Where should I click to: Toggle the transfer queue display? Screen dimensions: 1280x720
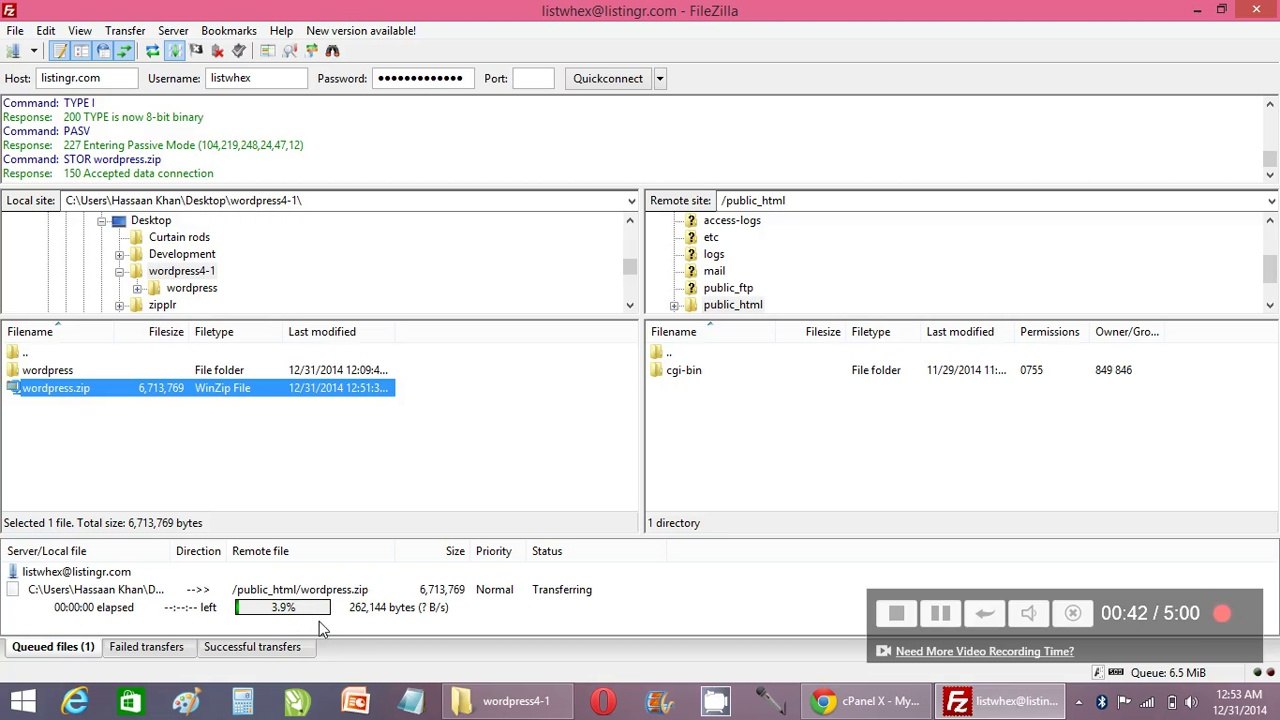pos(124,51)
